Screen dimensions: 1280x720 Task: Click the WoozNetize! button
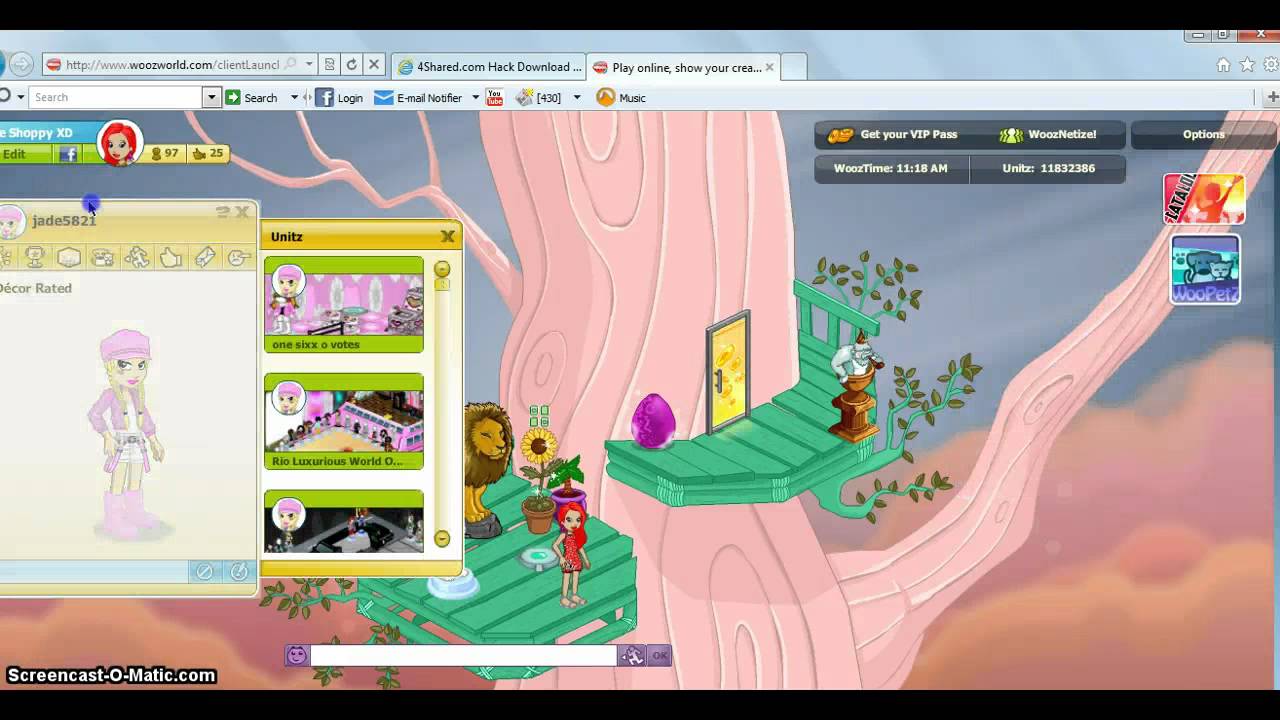pos(1050,134)
